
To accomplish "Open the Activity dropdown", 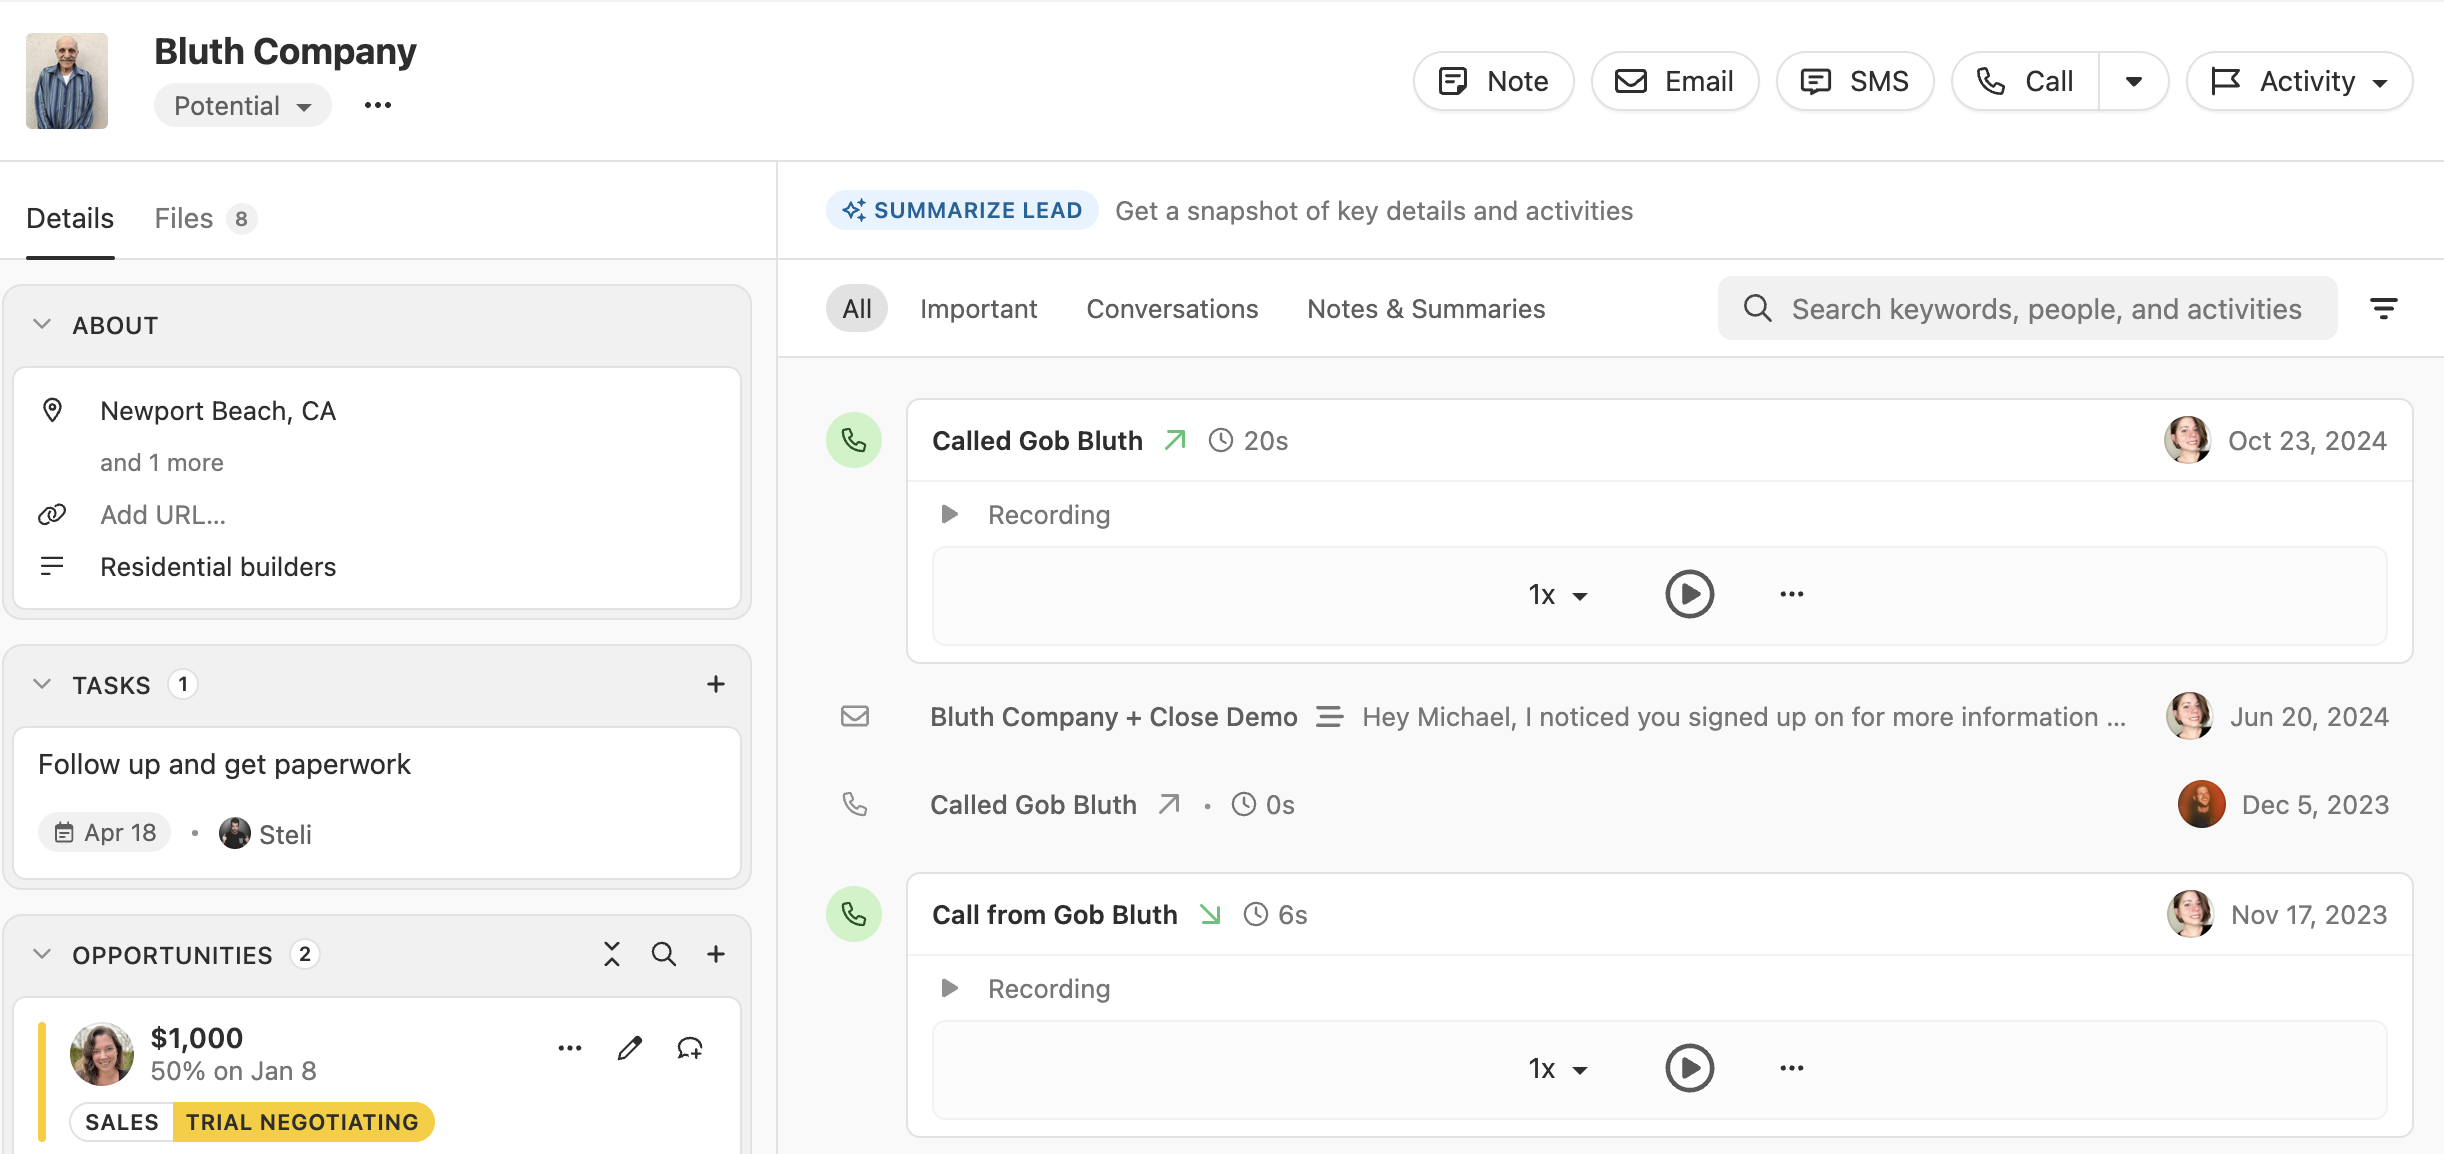I will (2299, 81).
